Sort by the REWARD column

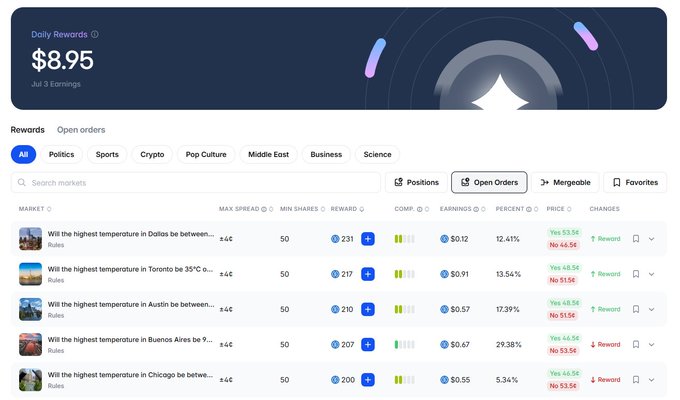tap(347, 209)
